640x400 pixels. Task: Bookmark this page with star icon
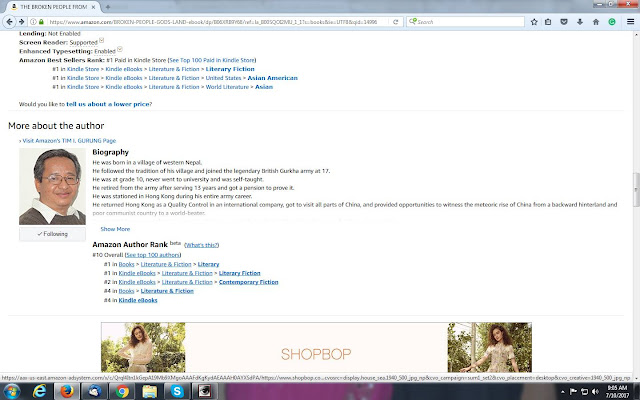tap(534, 22)
